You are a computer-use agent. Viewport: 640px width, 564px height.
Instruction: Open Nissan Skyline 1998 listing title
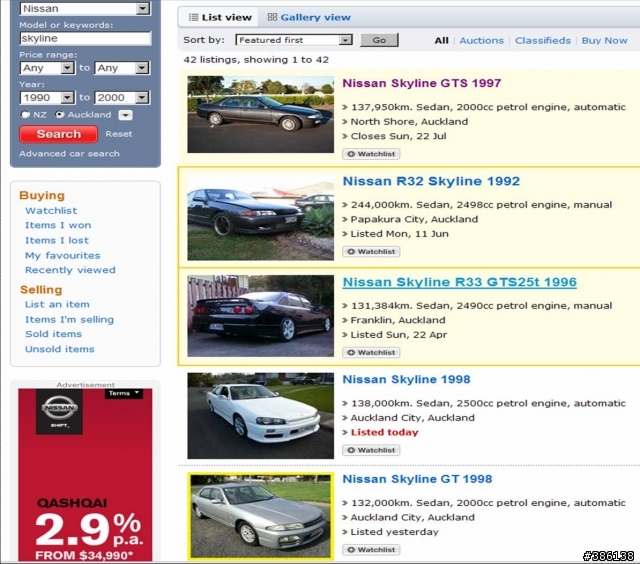(x=407, y=379)
